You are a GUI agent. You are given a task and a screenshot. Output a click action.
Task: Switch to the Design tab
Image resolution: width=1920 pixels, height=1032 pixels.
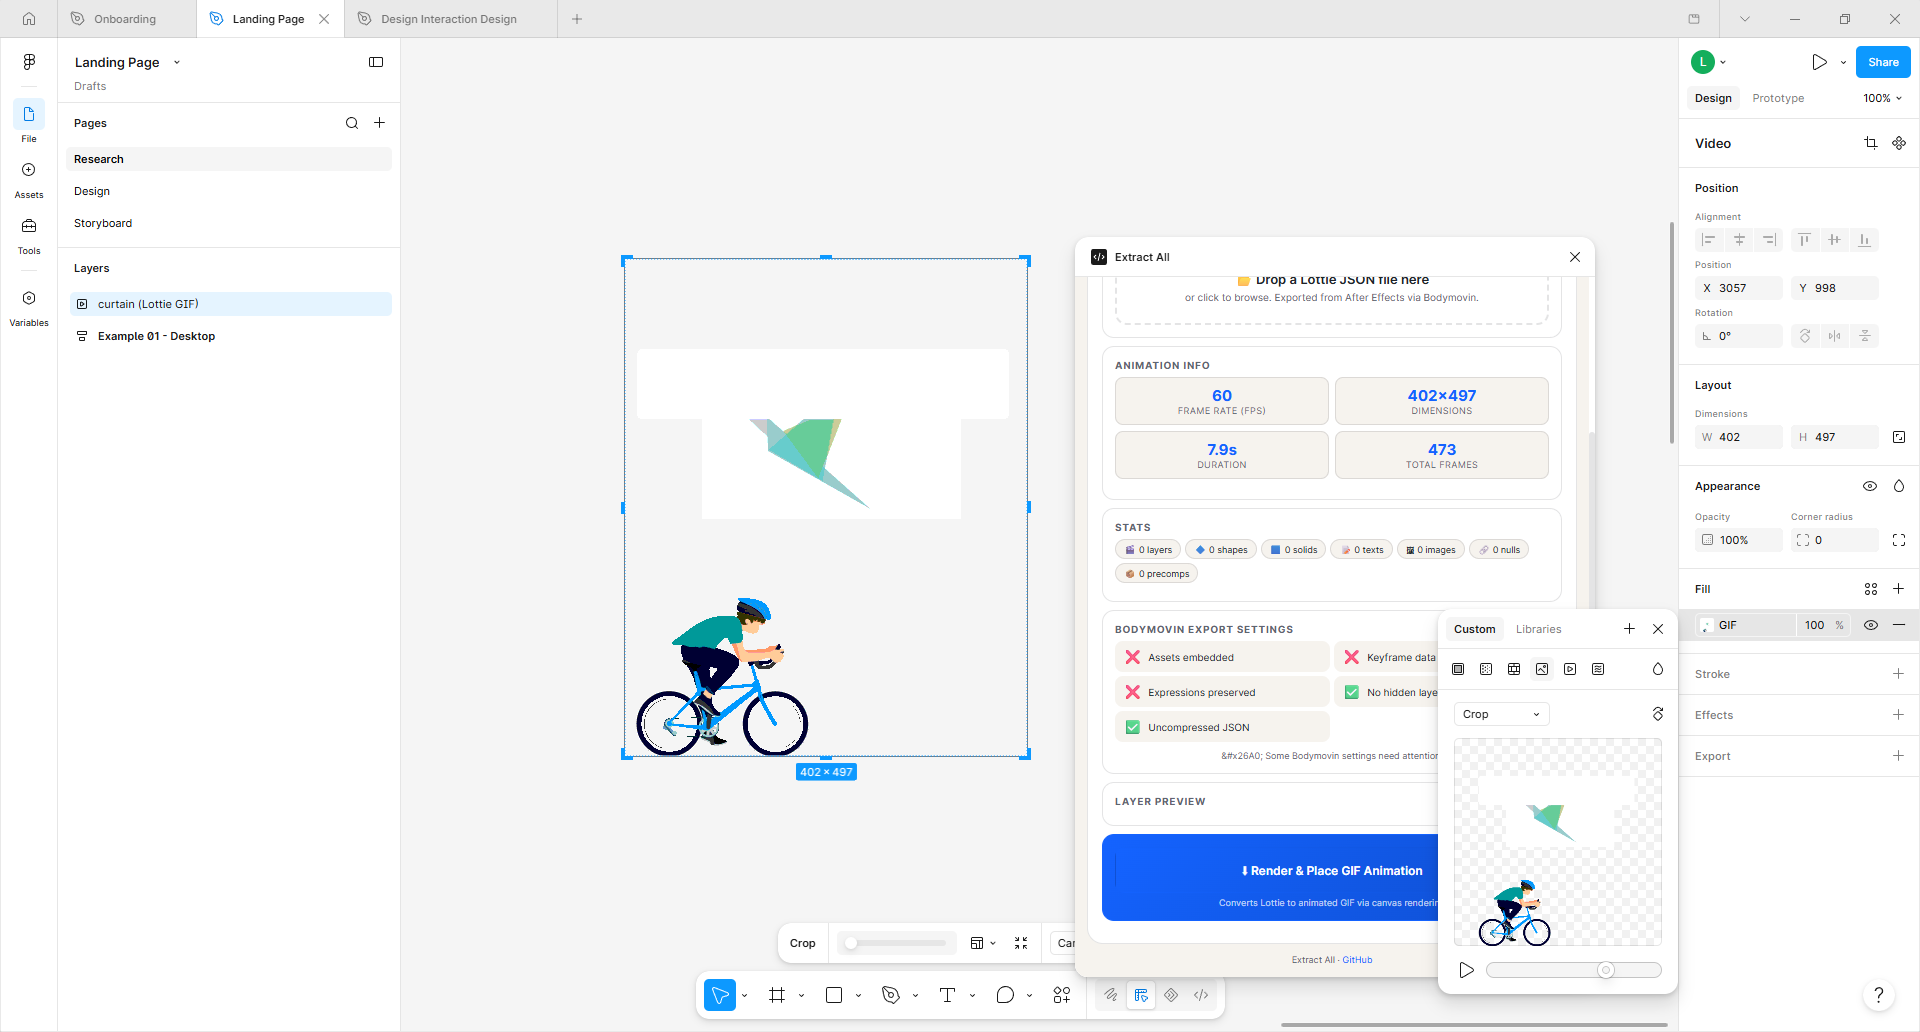1713,98
